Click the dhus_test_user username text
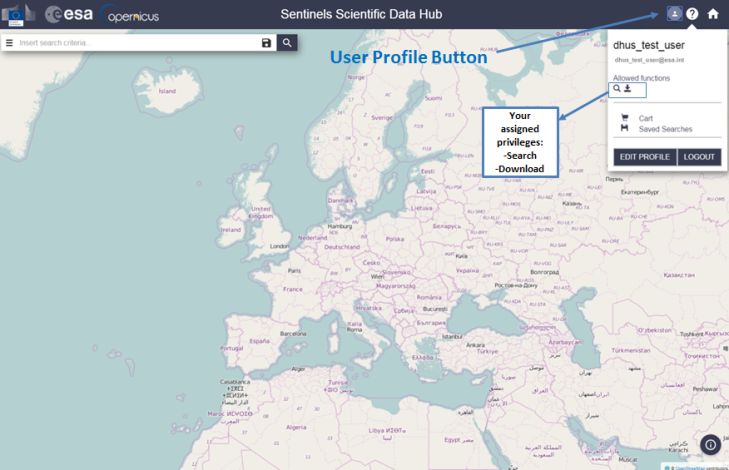 click(x=649, y=45)
